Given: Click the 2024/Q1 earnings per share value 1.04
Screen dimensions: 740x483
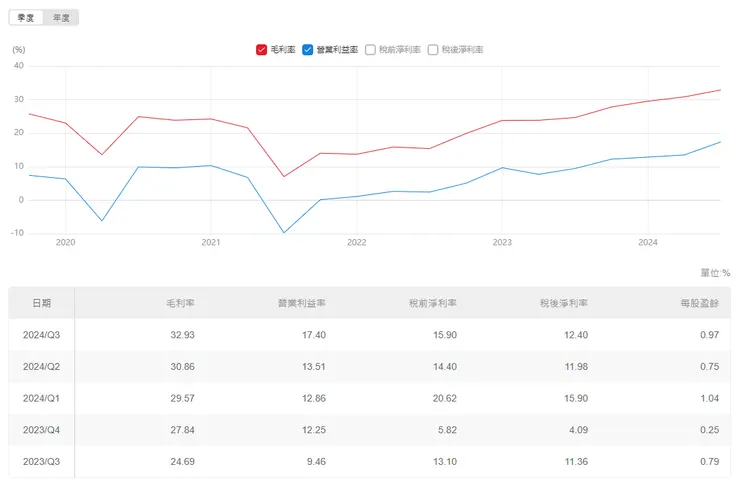Looking at the screenshot, I should point(707,398).
